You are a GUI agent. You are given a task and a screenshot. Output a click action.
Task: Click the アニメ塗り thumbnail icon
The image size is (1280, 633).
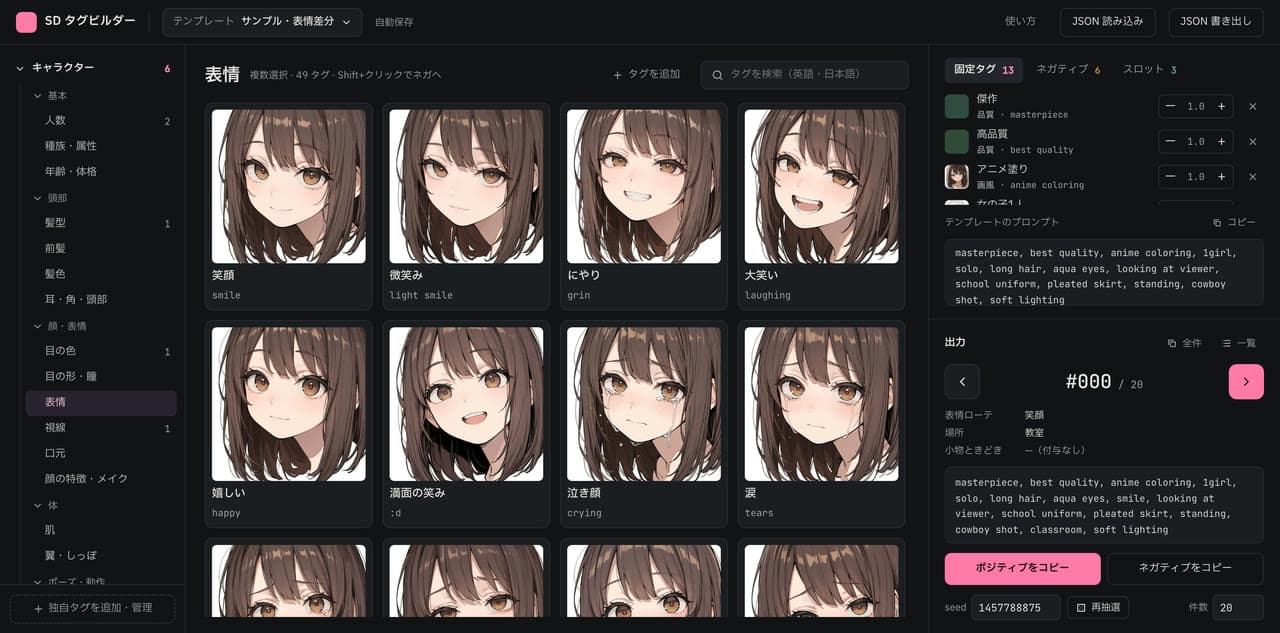(957, 177)
